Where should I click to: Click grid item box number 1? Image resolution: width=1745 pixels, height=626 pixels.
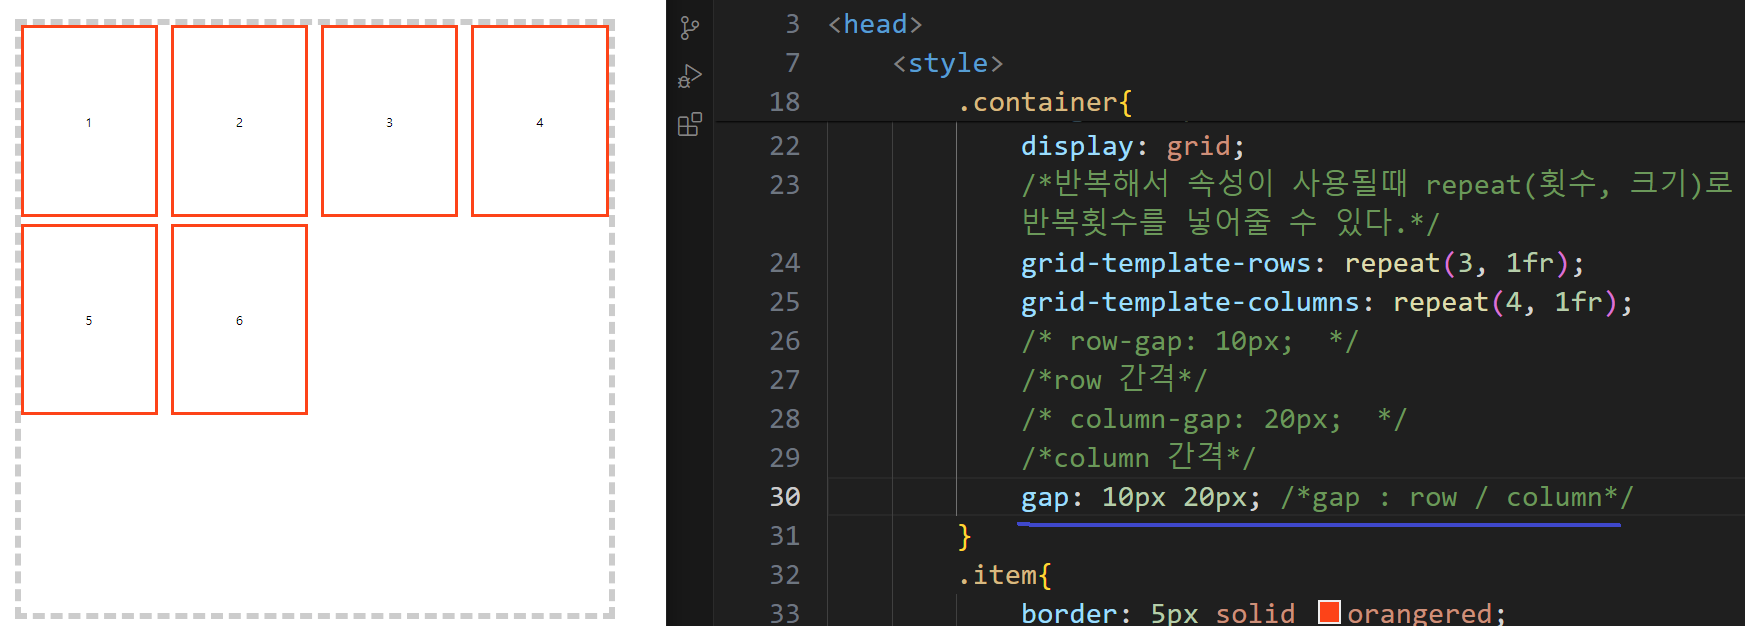click(89, 121)
